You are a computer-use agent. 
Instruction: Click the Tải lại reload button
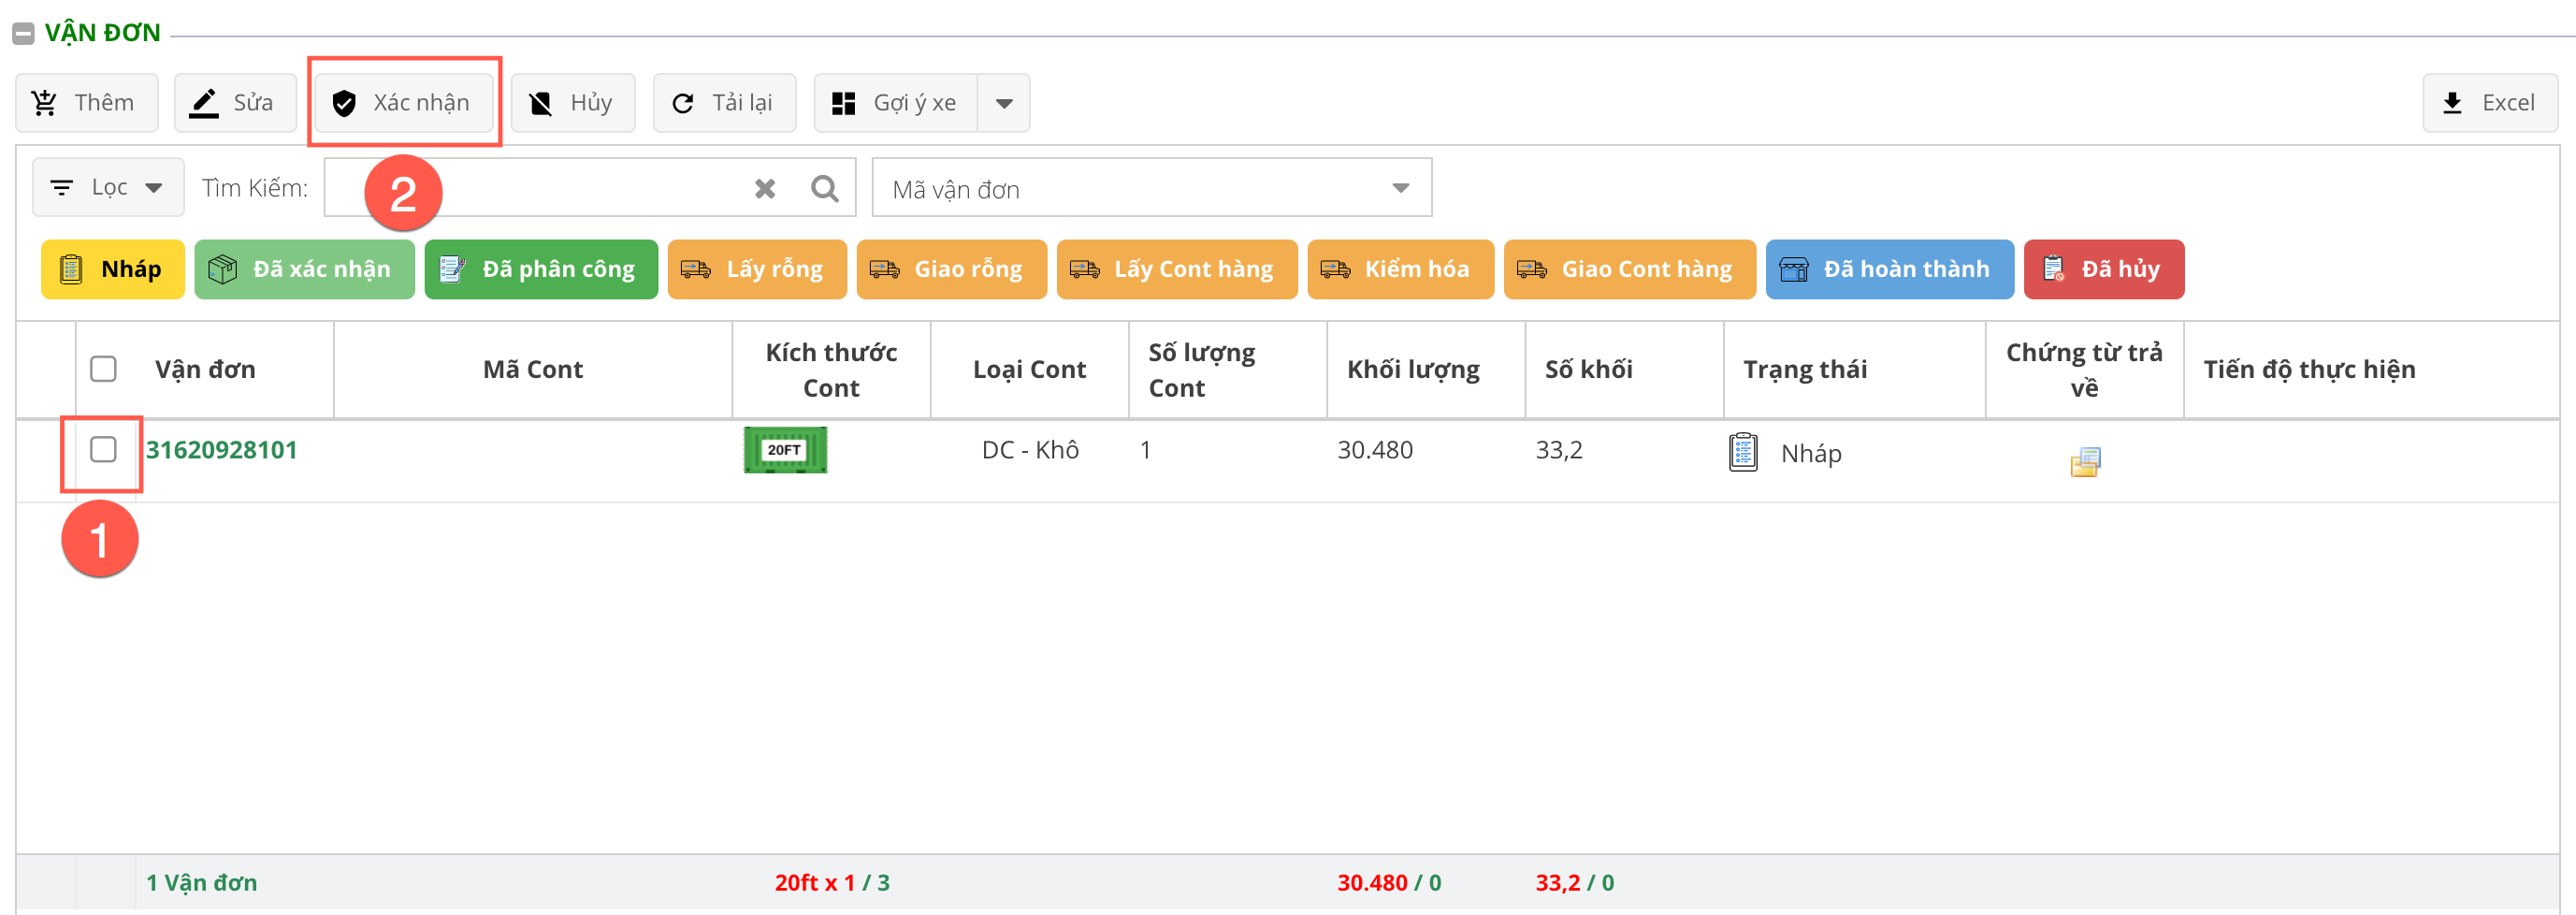pos(724,103)
